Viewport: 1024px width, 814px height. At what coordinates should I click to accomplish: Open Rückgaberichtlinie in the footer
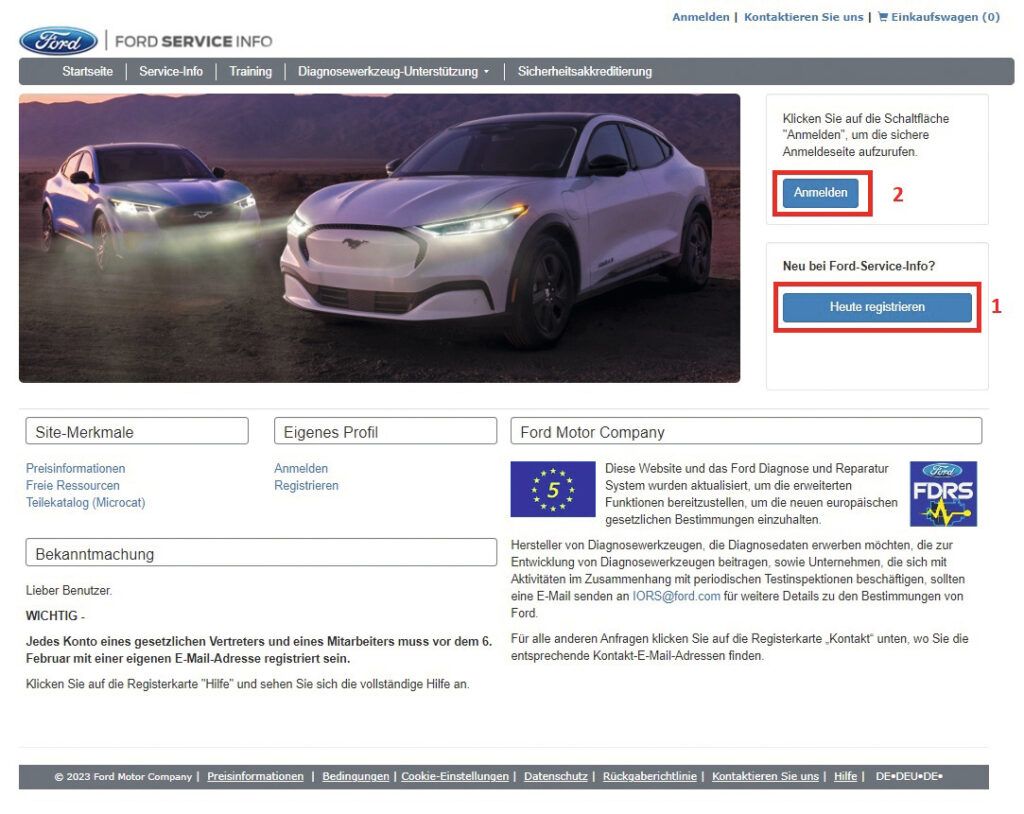[649, 776]
